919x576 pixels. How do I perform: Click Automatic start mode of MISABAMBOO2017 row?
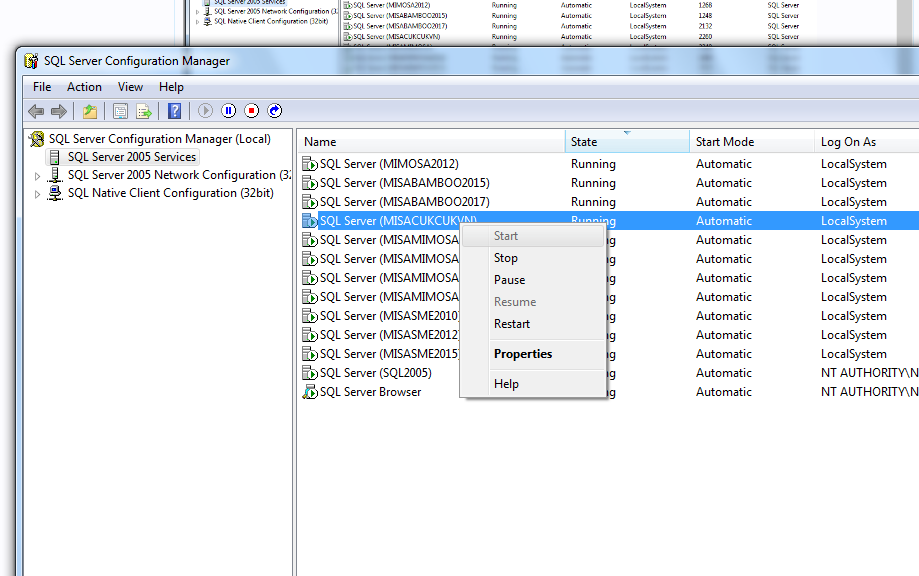pos(724,202)
